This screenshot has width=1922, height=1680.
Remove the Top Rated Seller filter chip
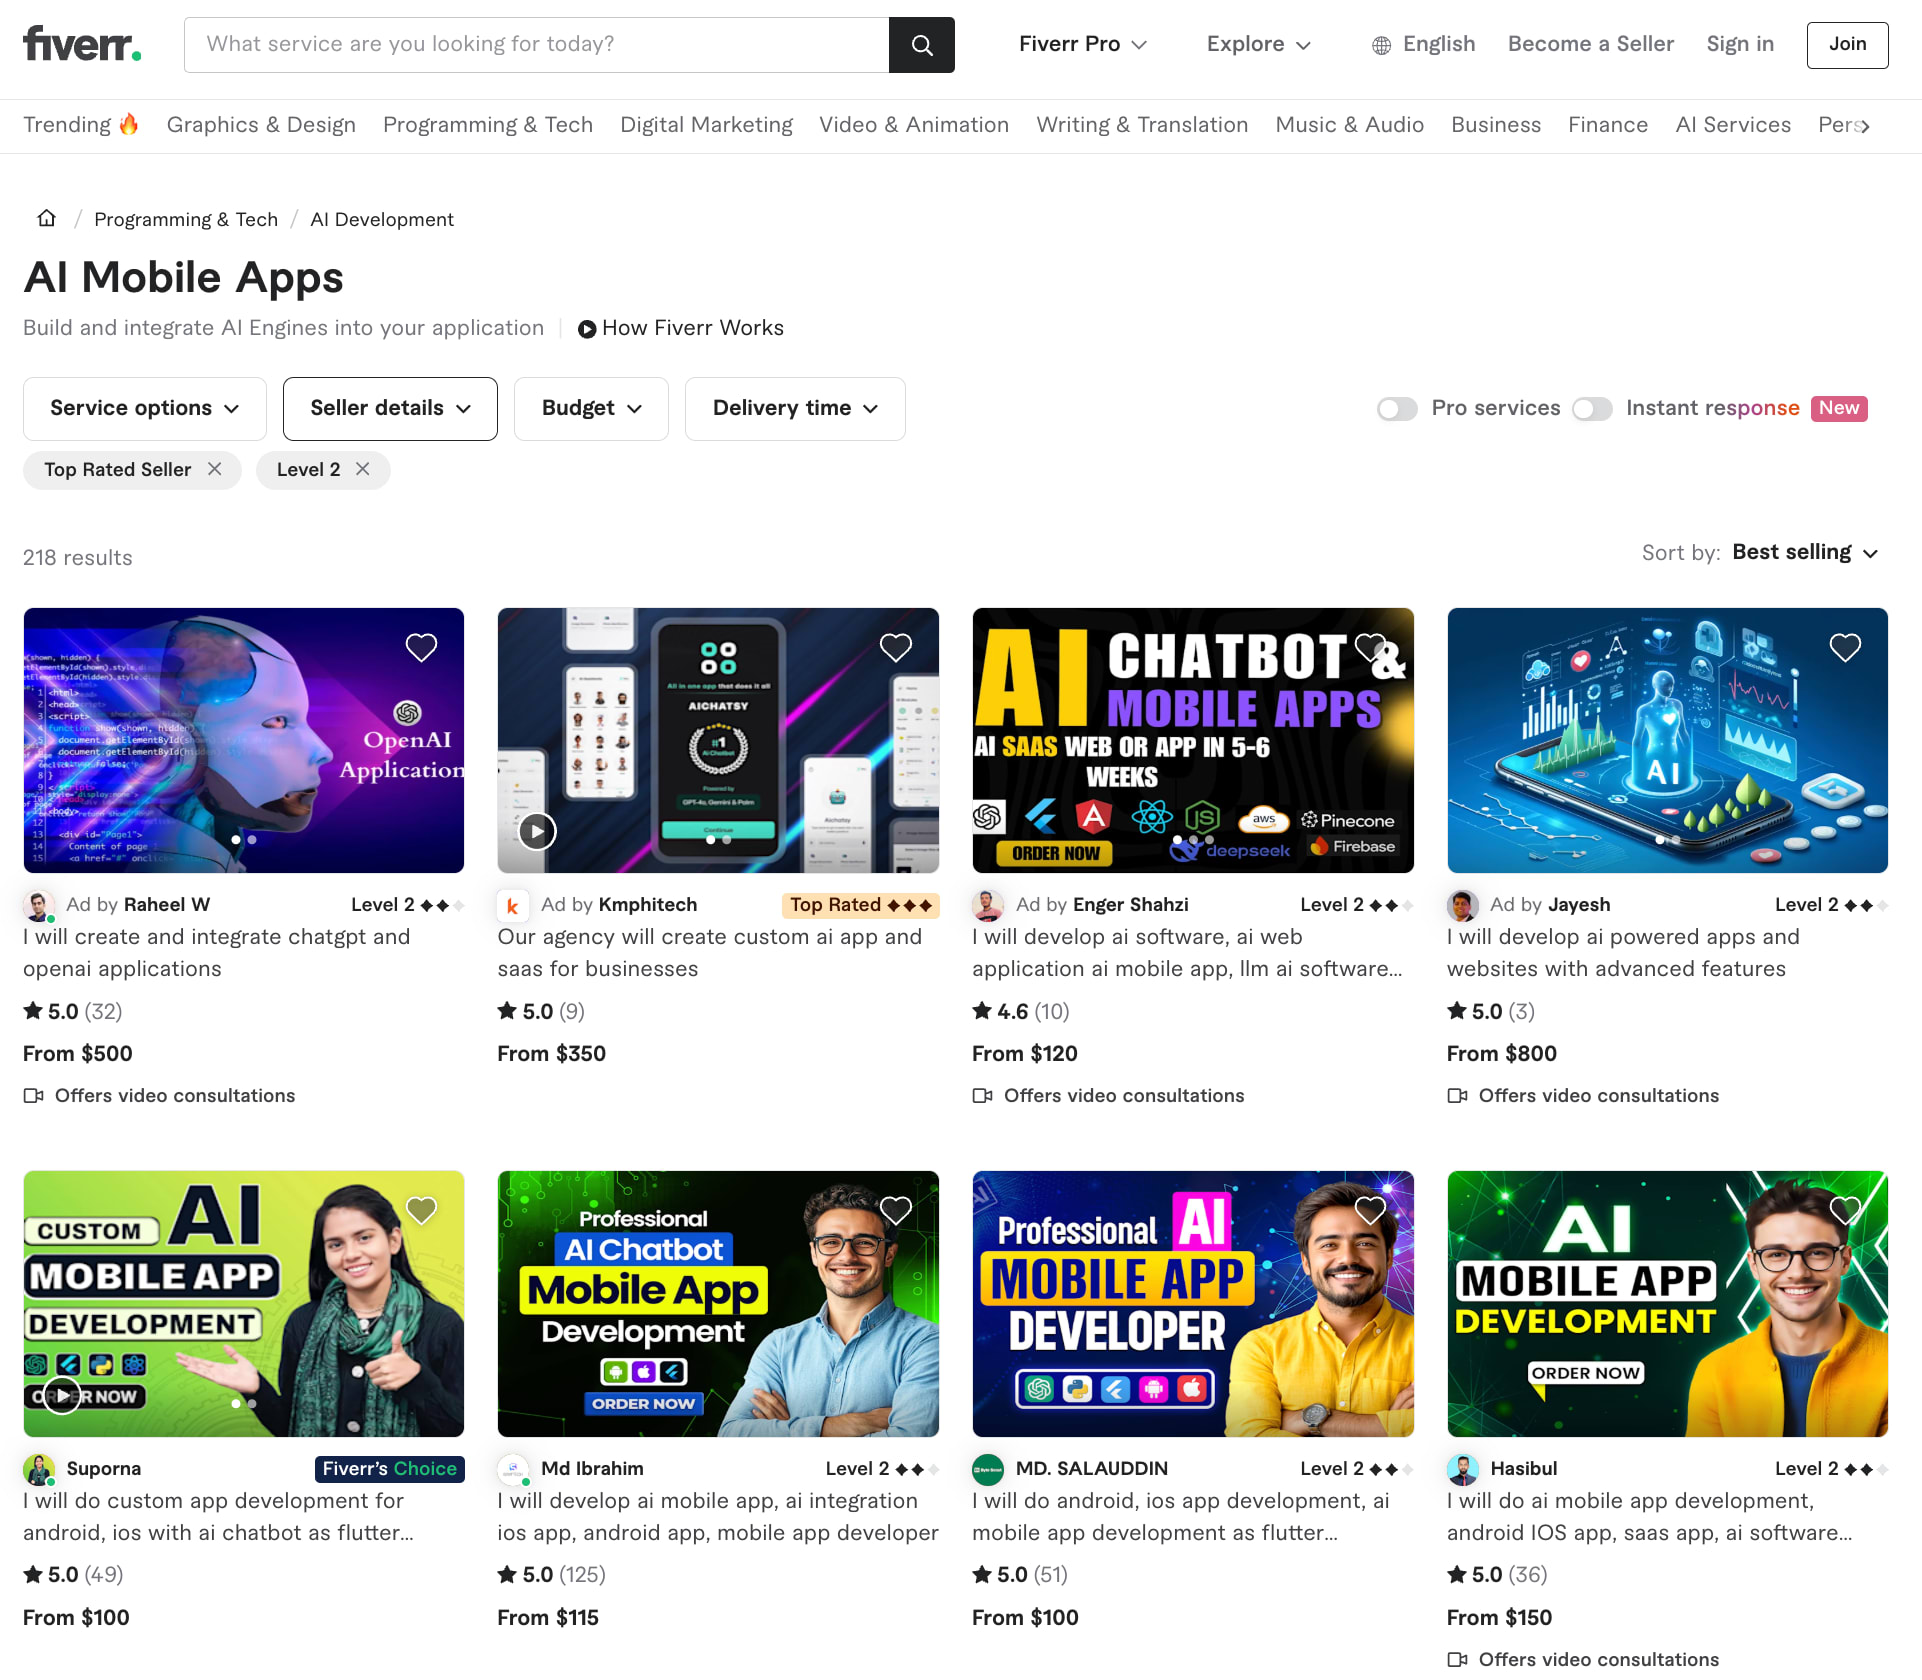point(215,469)
